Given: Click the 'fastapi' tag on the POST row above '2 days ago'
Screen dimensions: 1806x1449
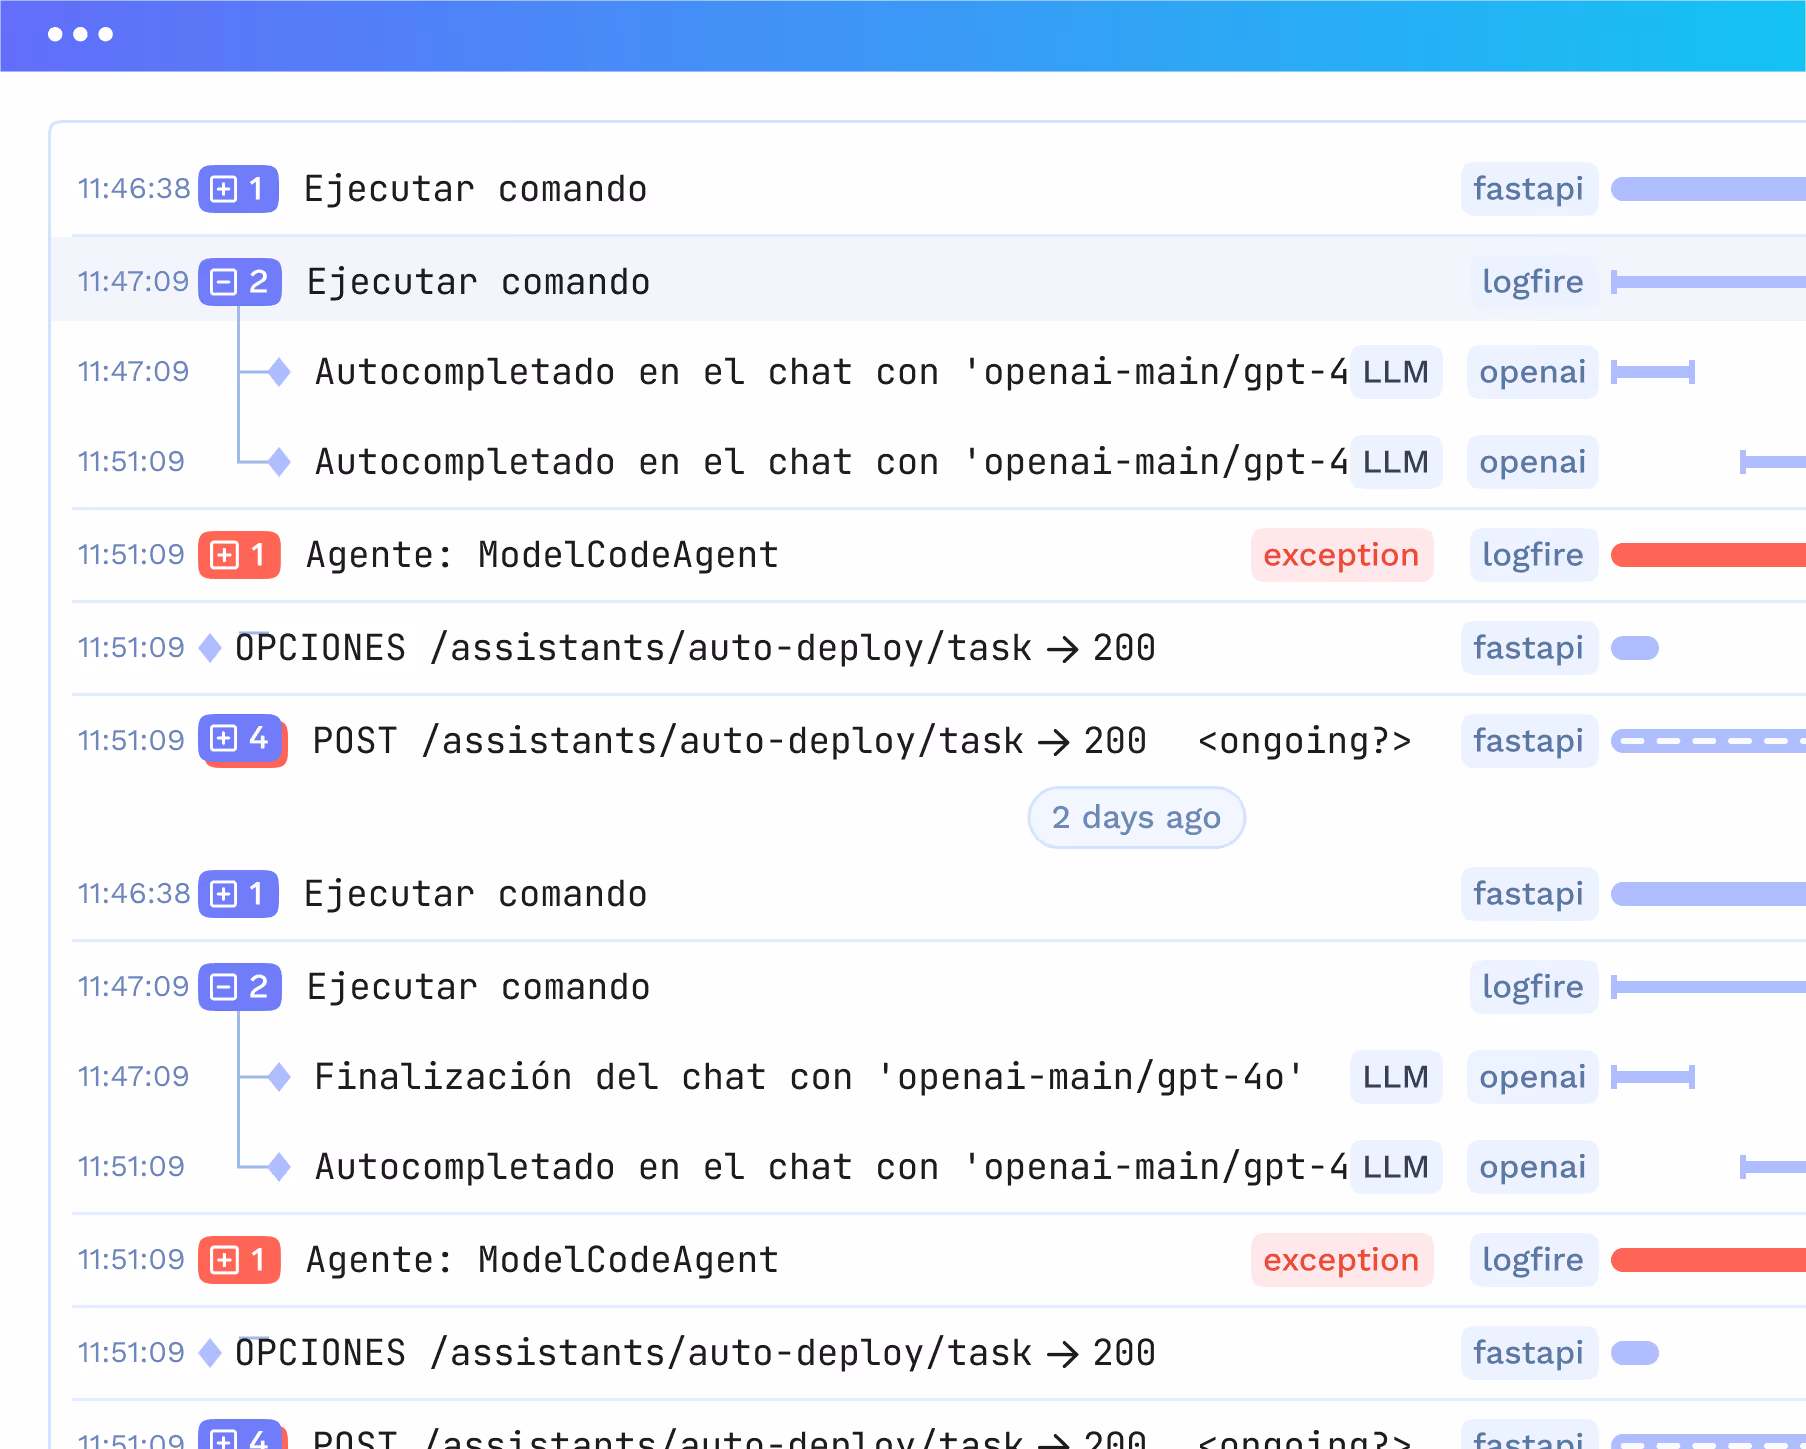Looking at the screenshot, I should point(1529,741).
